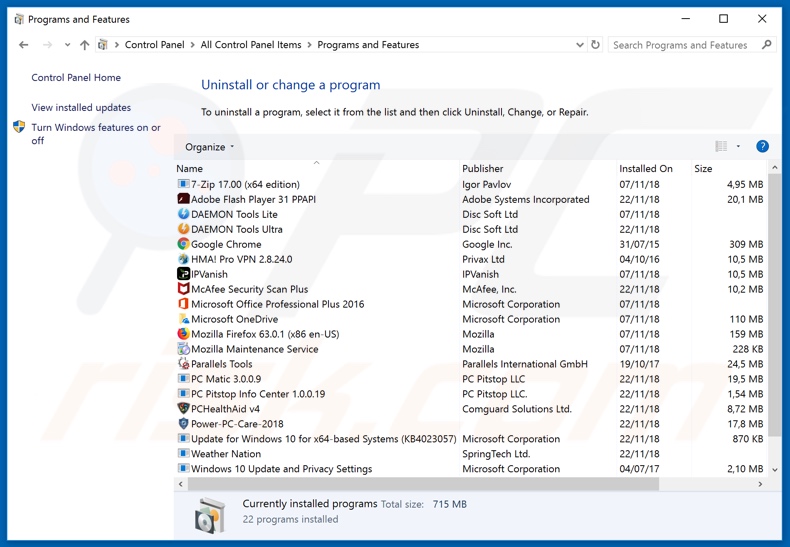Click the Google Chrome icon

coord(183,244)
